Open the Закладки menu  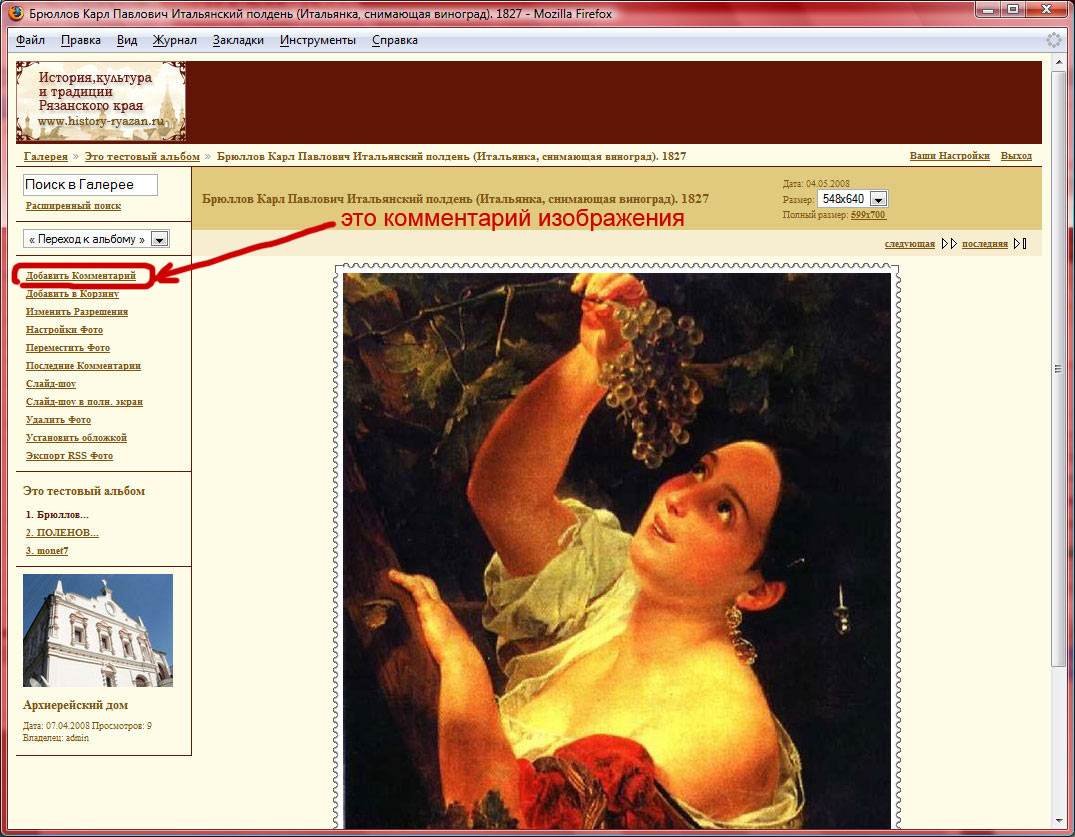click(x=238, y=40)
